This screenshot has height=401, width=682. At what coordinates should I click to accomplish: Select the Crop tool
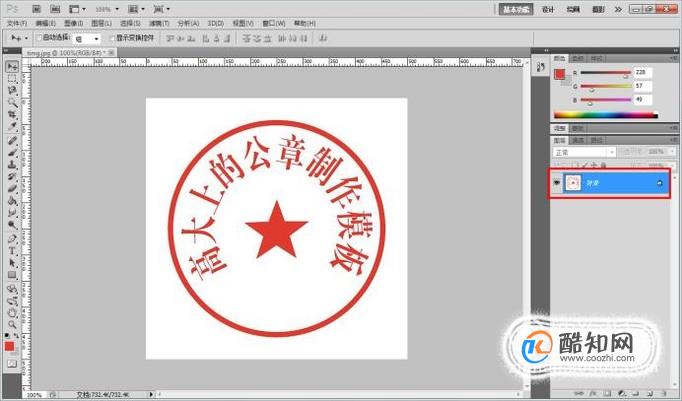pos(12,115)
